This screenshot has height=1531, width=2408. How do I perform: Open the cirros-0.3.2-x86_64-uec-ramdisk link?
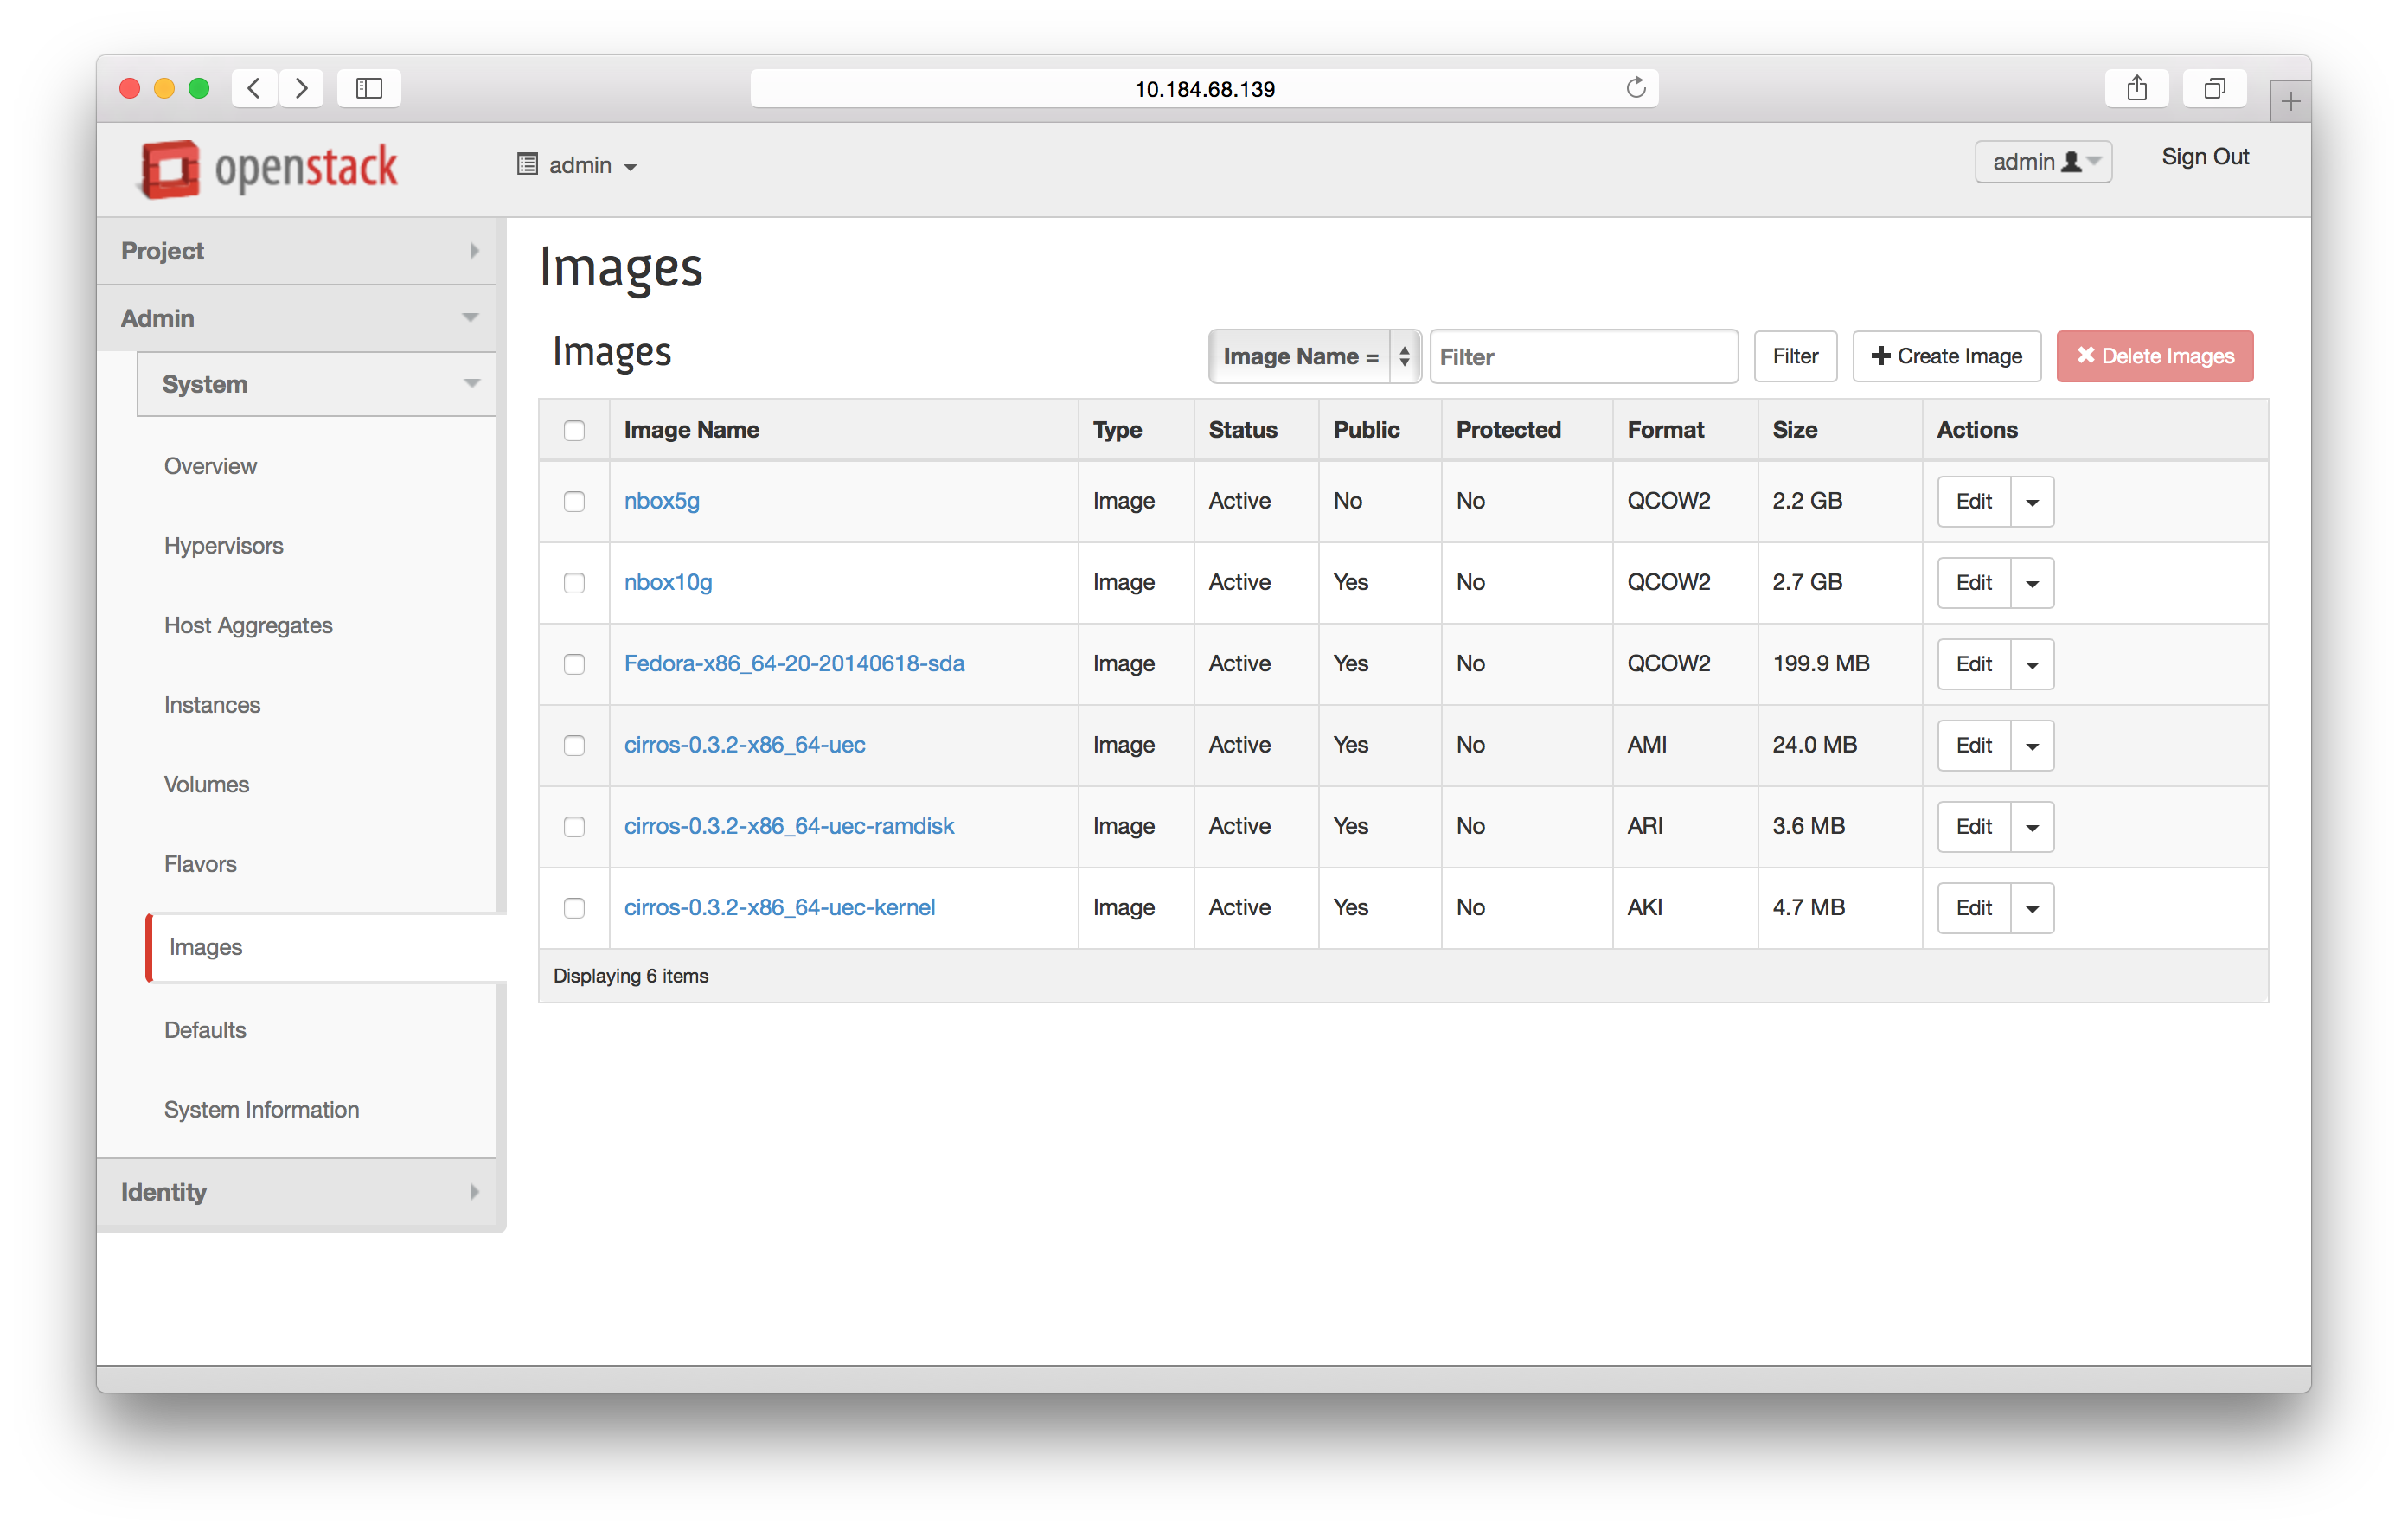[x=789, y=826]
